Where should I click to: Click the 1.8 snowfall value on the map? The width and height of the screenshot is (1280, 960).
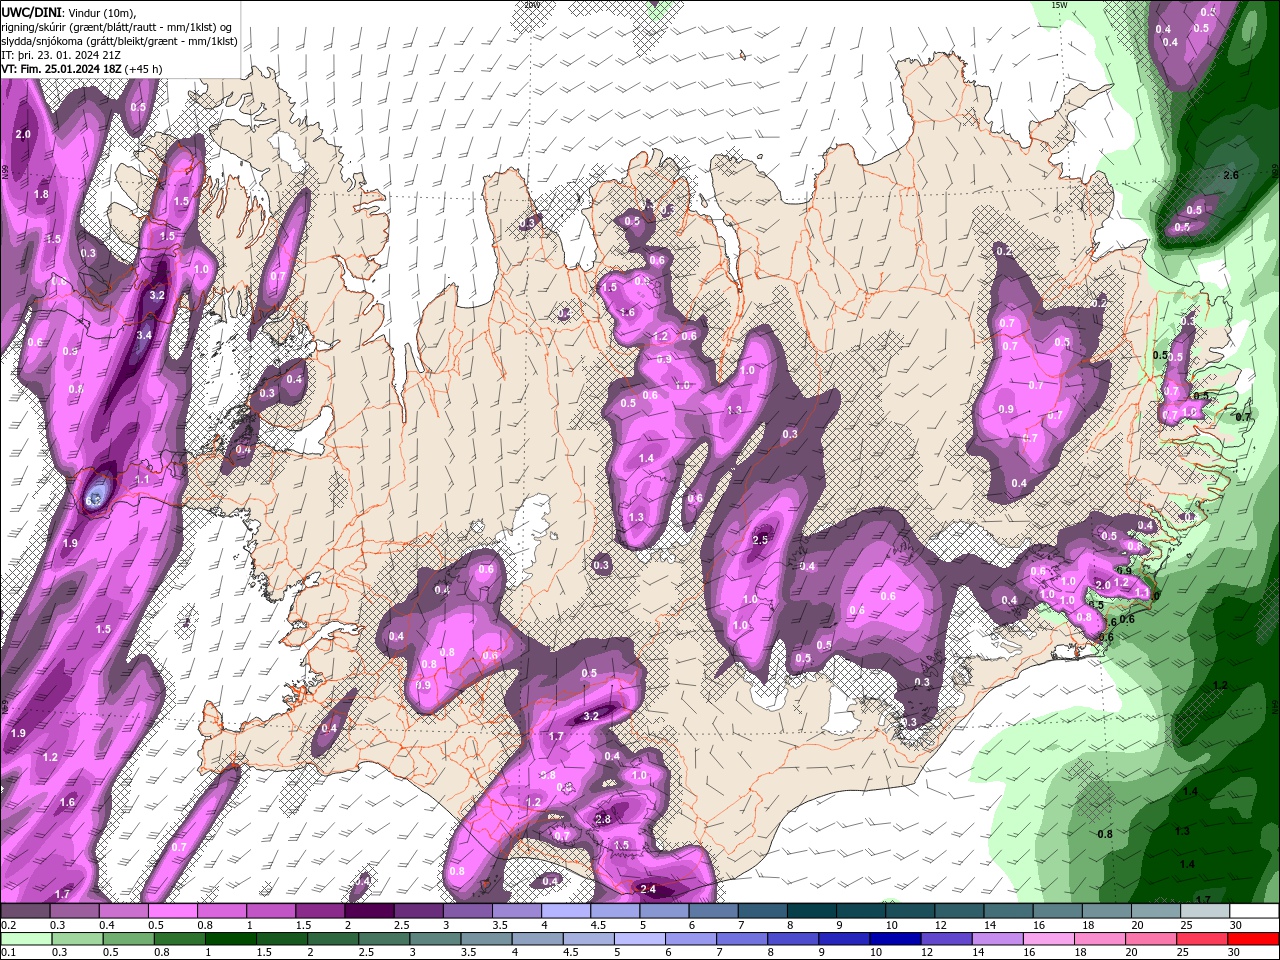pos(41,194)
